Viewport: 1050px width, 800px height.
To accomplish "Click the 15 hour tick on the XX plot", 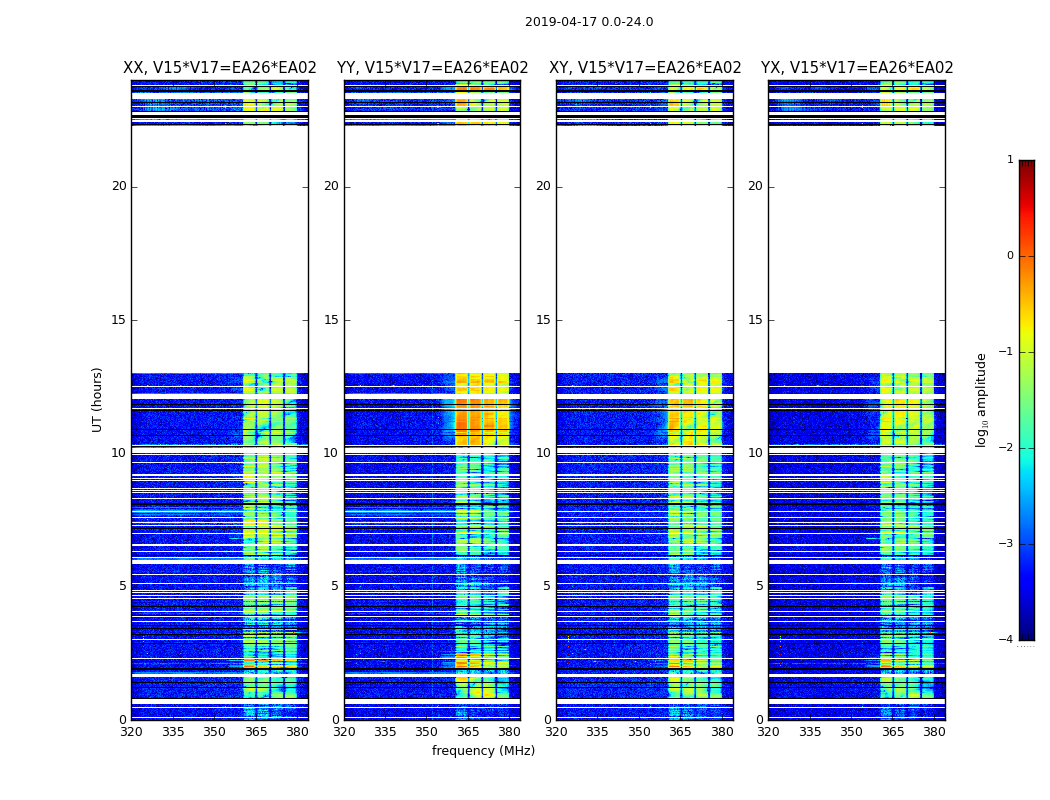I will (x=119, y=320).
